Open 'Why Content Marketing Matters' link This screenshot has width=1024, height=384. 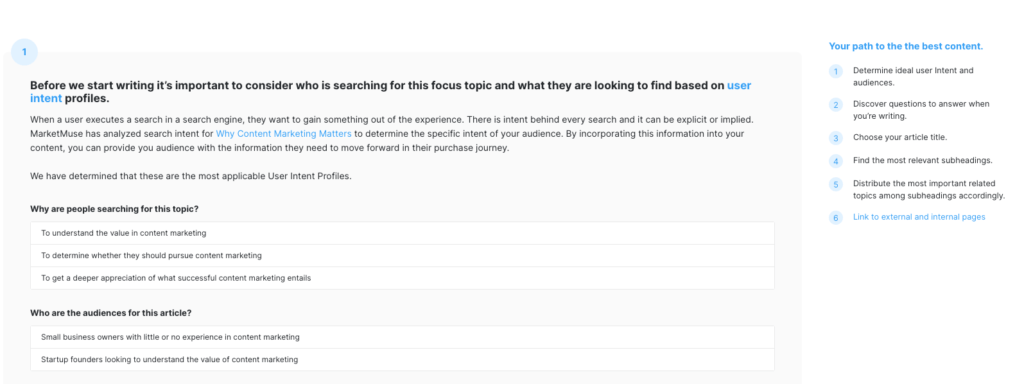point(283,134)
